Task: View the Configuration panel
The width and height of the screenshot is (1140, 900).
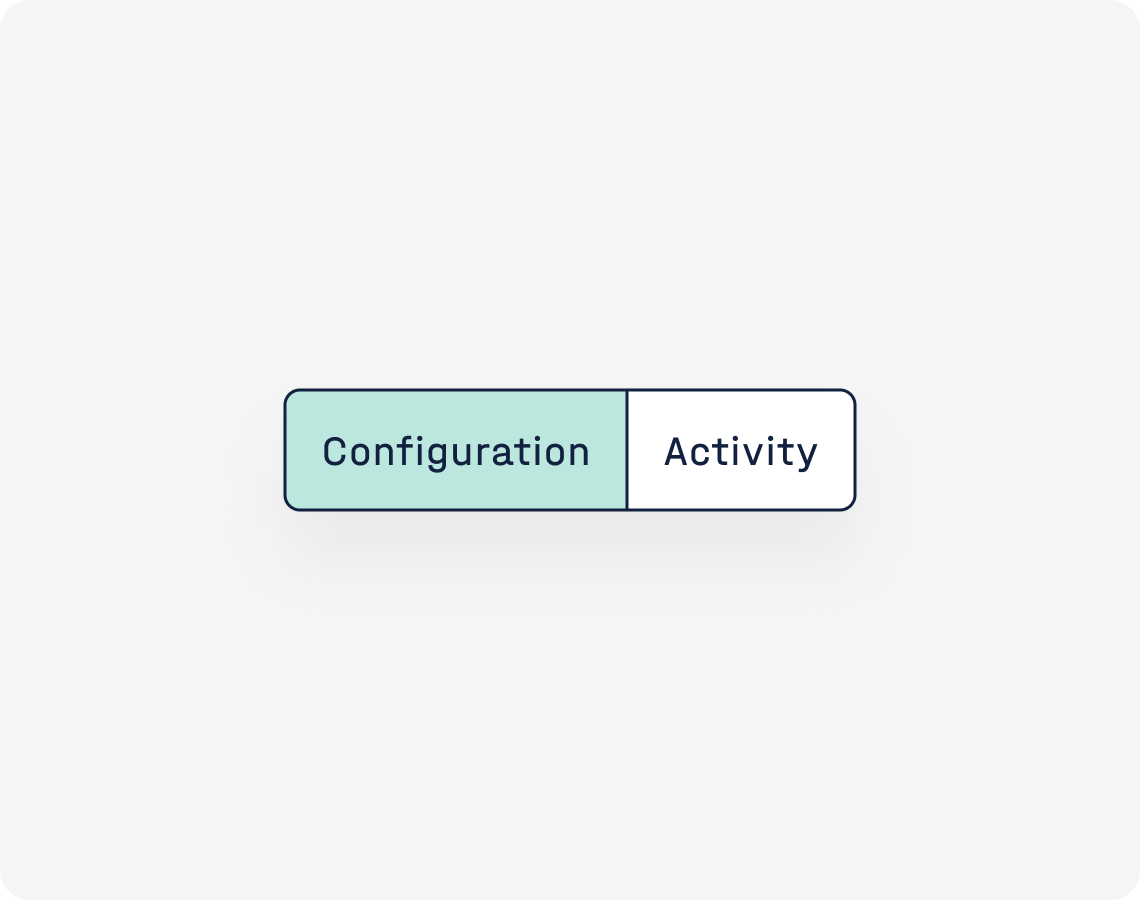Action: tap(456, 450)
